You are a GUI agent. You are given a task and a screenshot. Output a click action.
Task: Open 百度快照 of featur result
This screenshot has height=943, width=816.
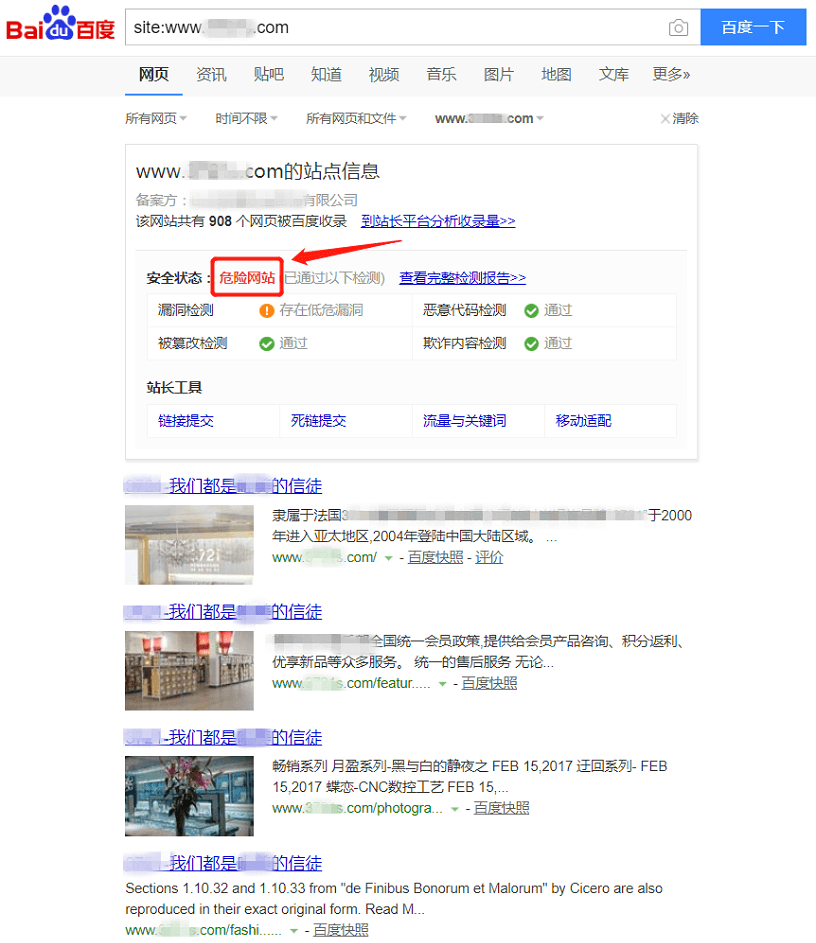click(489, 684)
